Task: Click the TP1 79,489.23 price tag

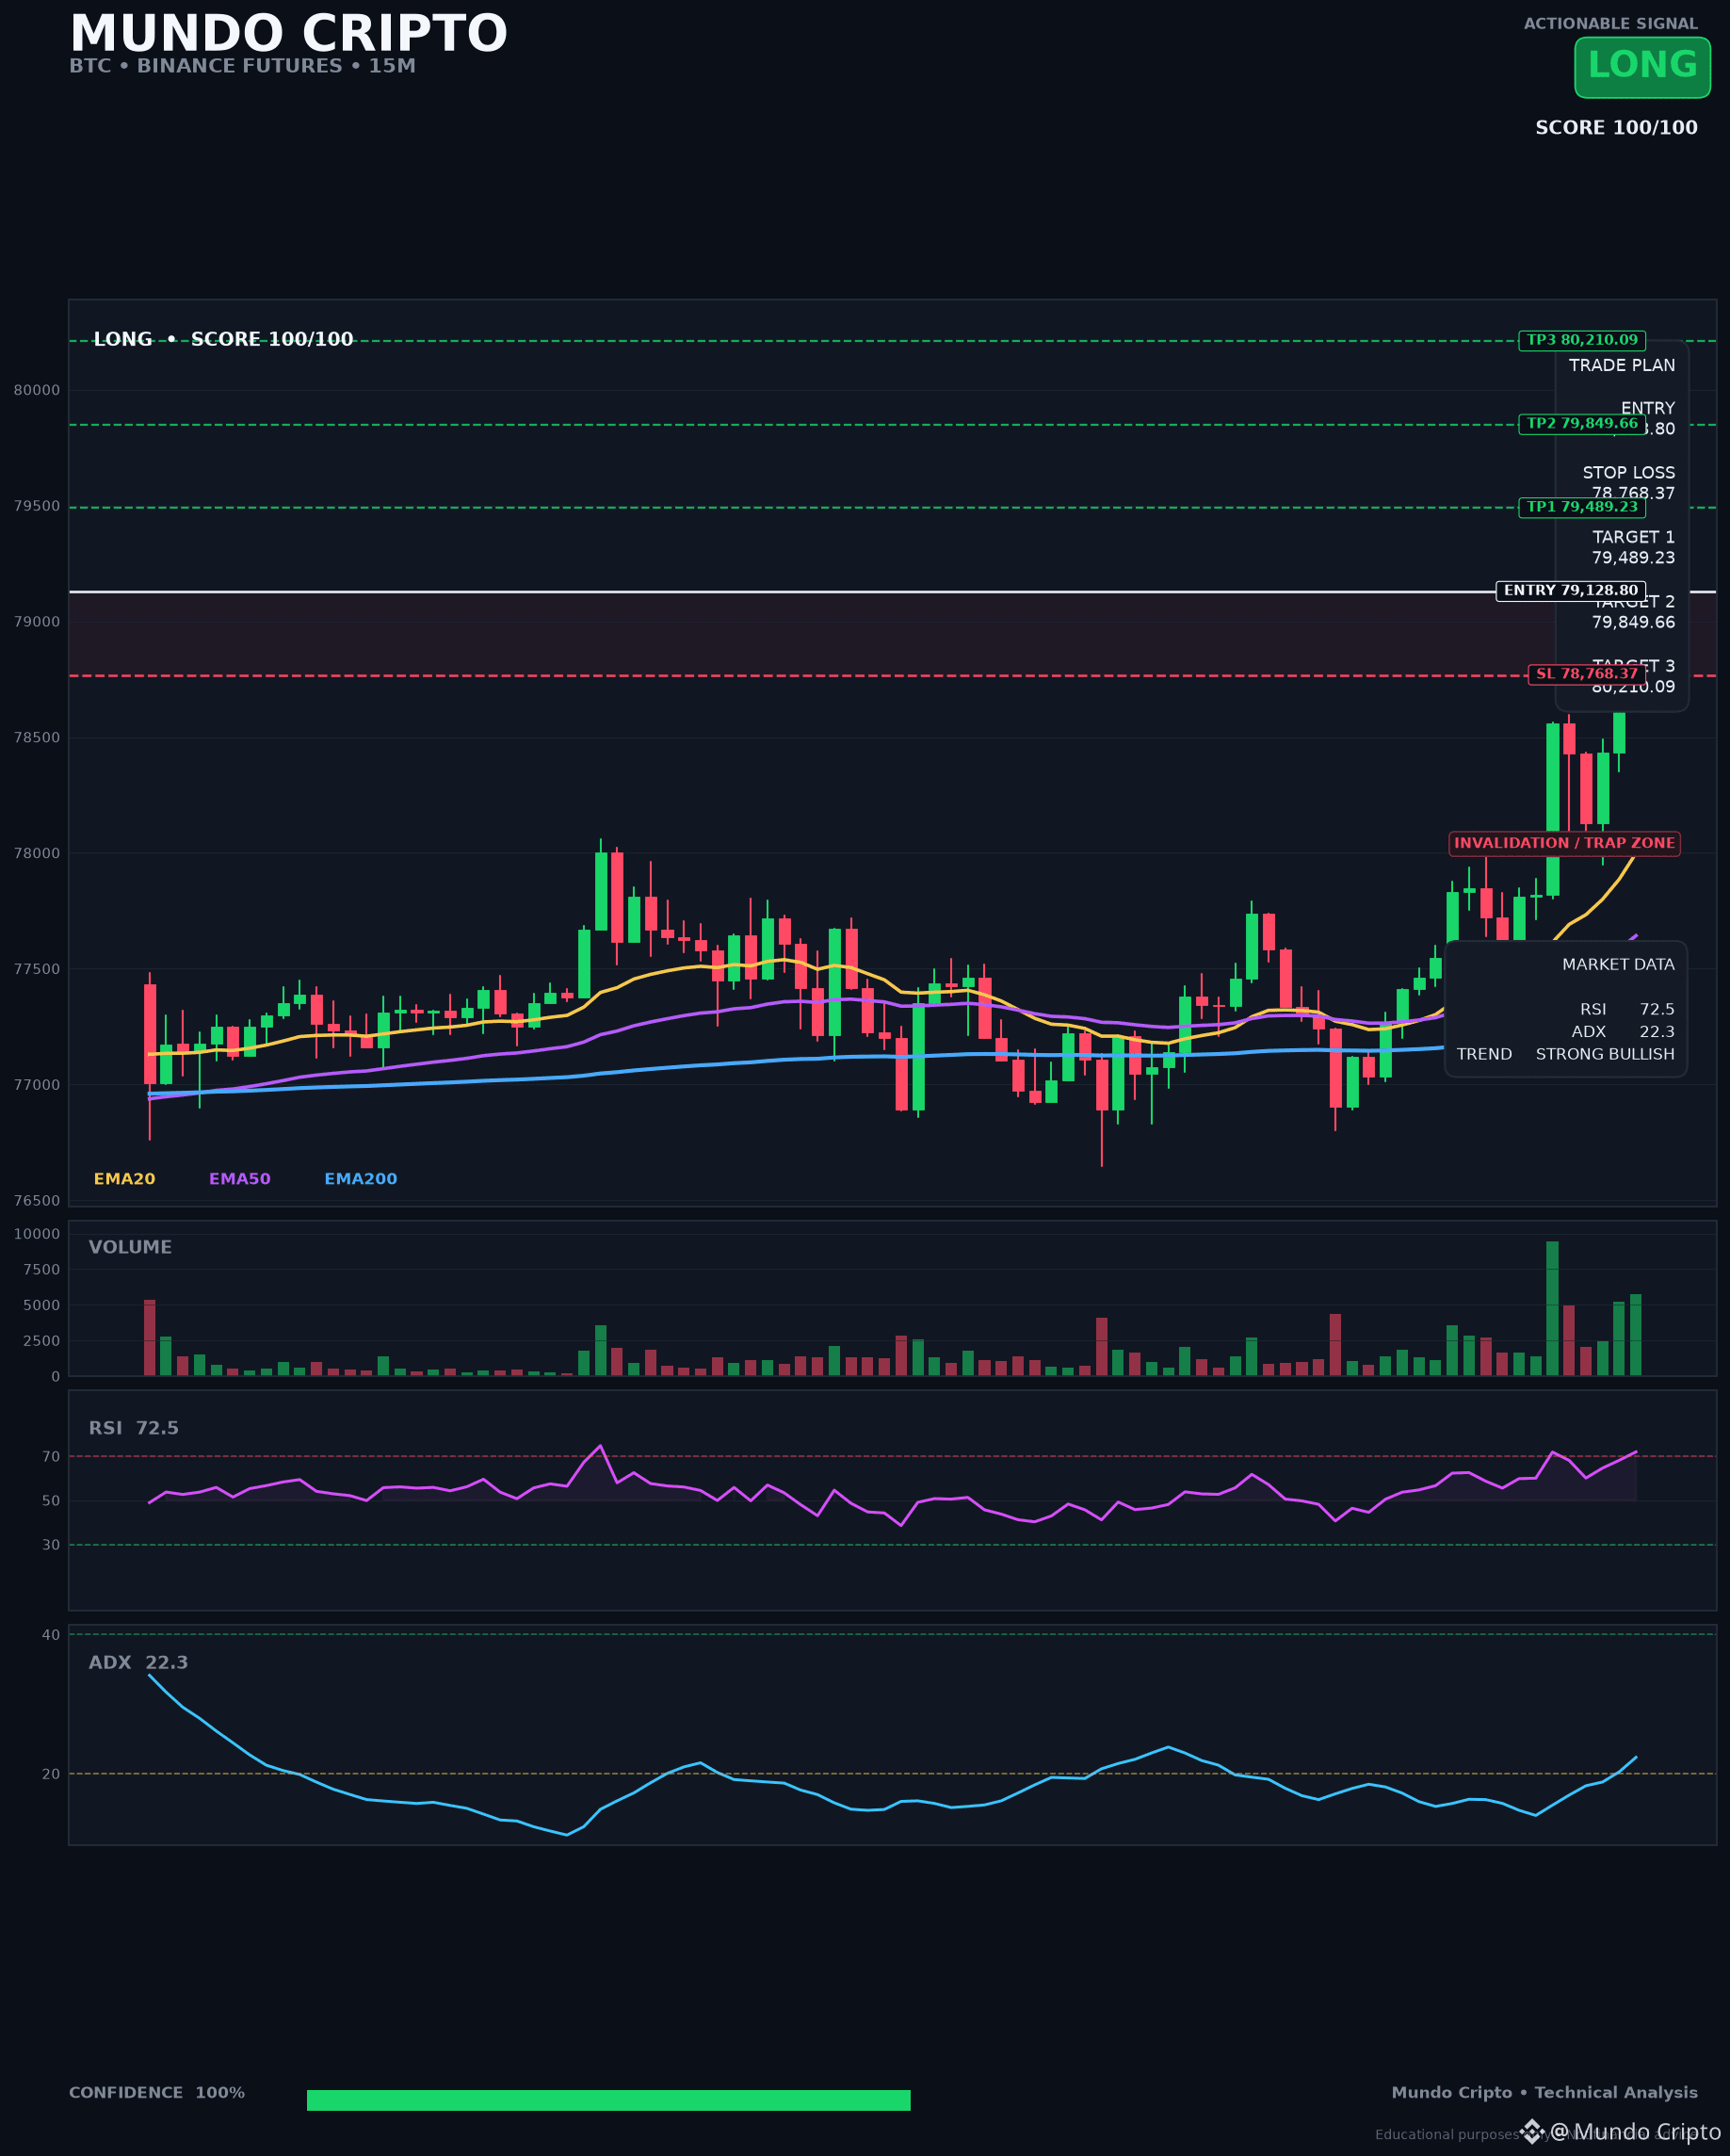Action: point(1582,507)
